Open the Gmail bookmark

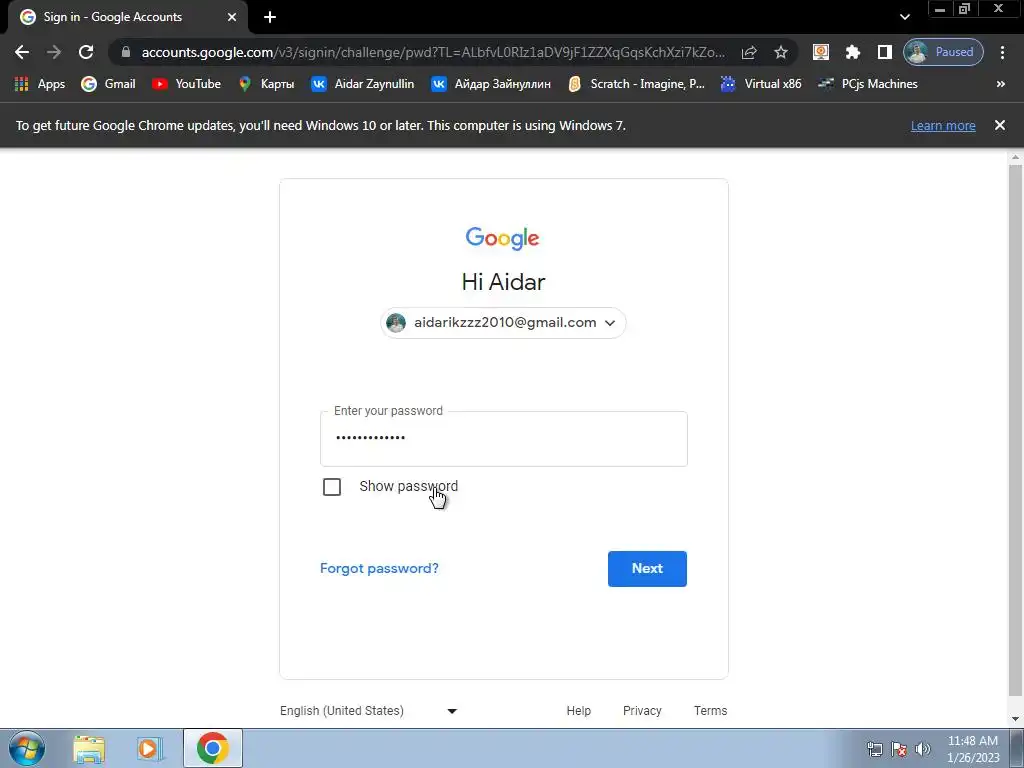108,84
